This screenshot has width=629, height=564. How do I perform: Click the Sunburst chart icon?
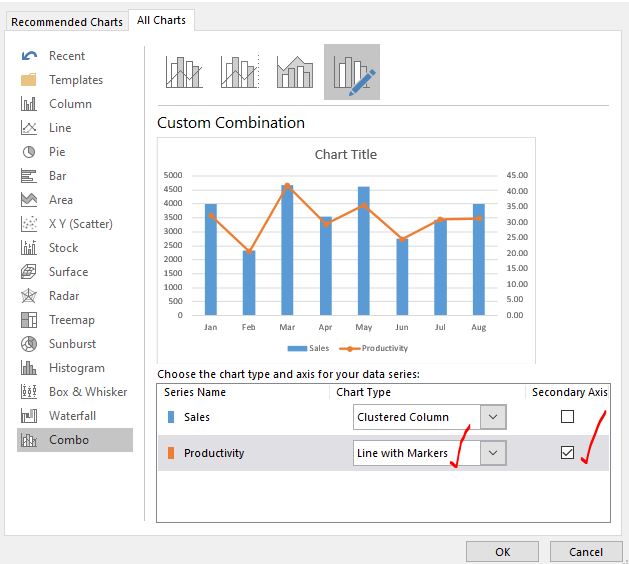[x=29, y=344]
